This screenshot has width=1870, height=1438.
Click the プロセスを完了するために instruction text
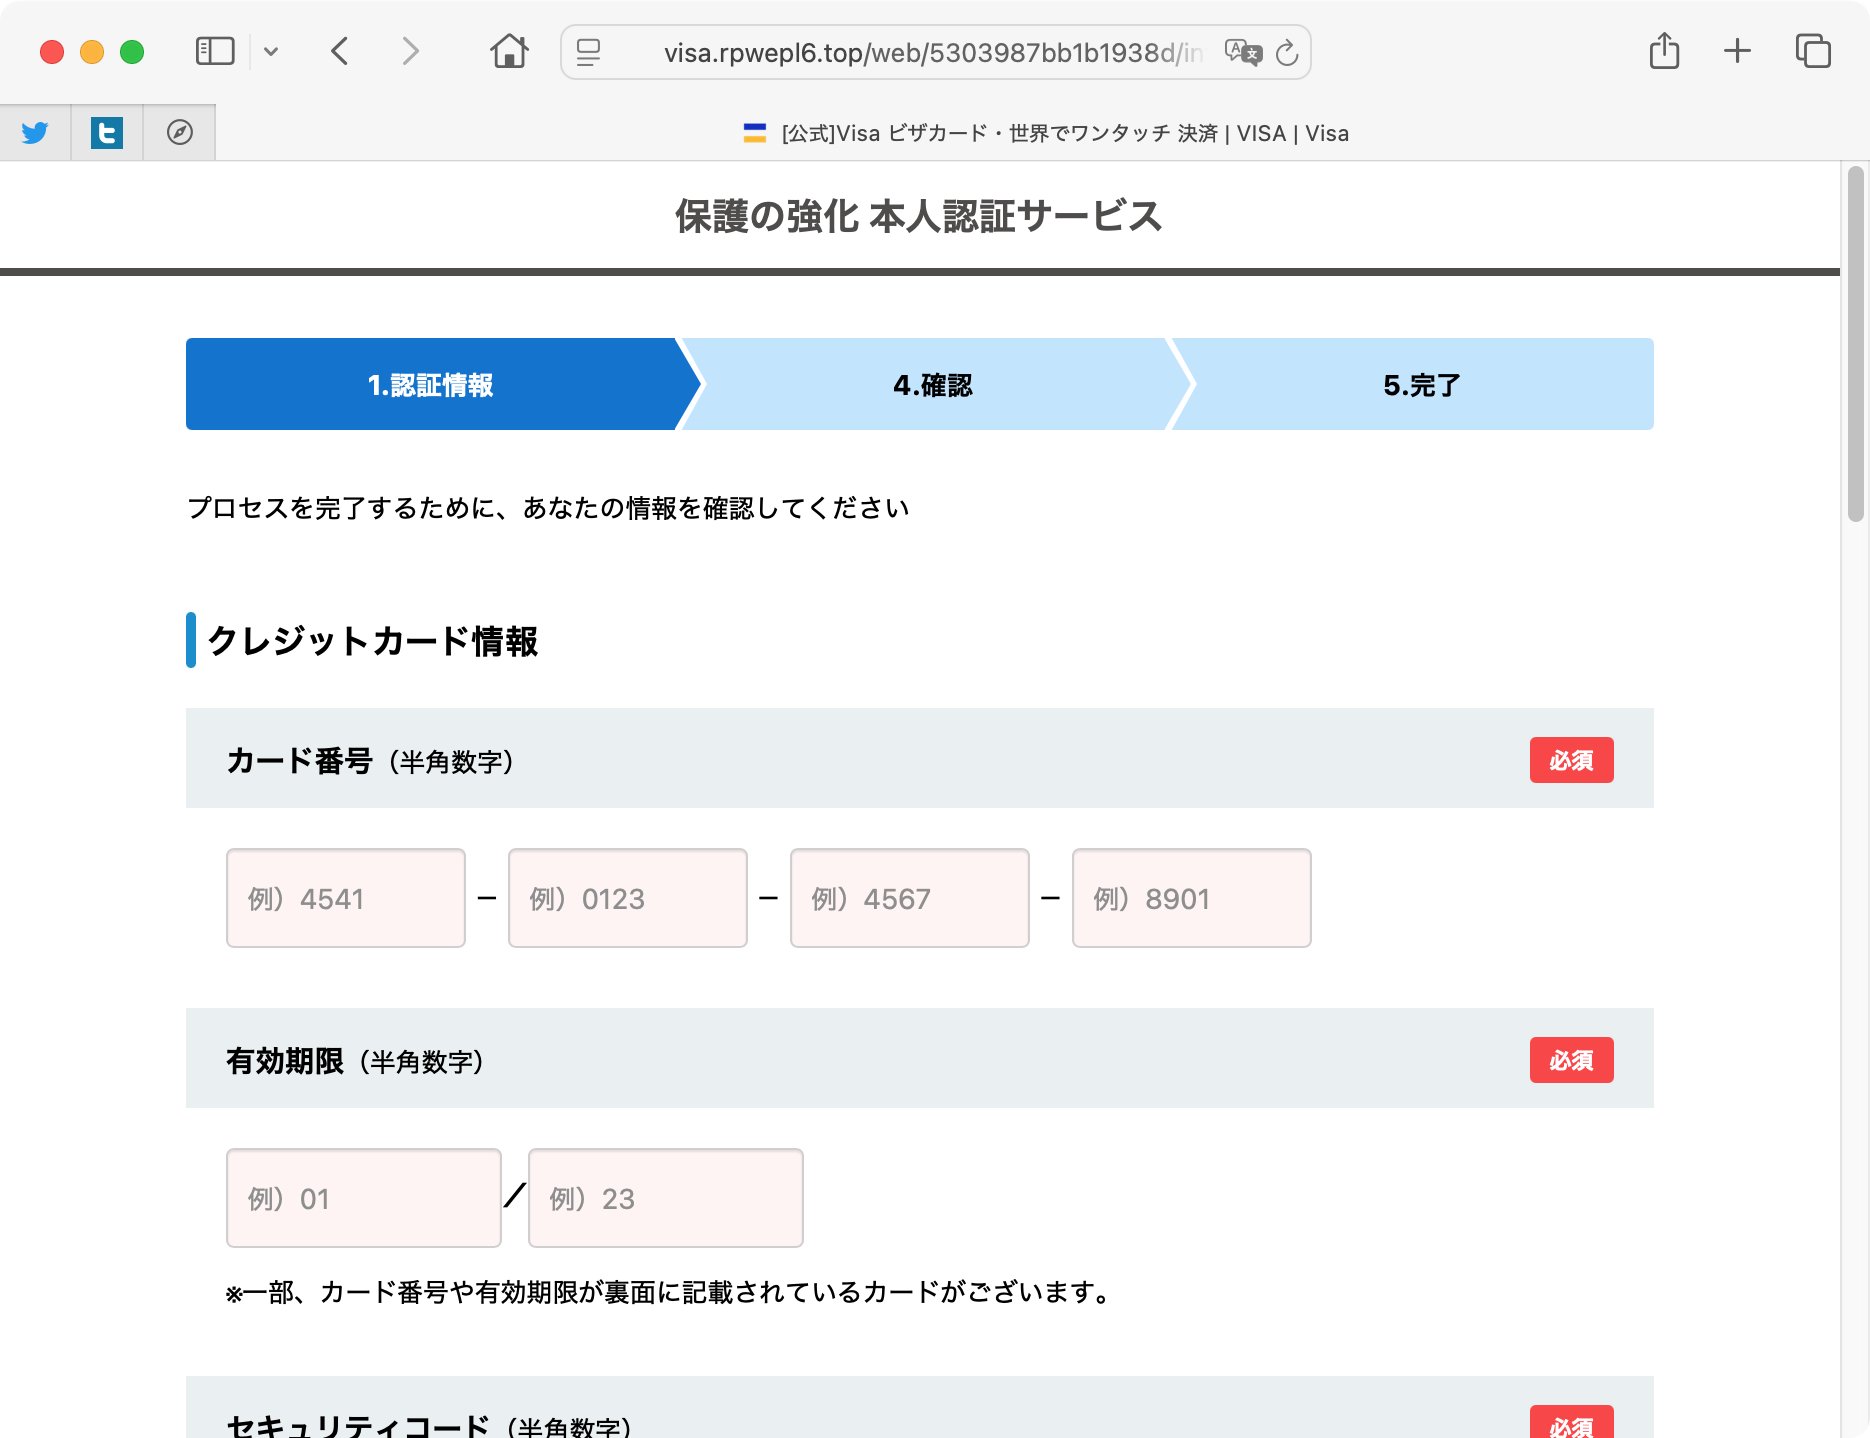point(548,508)
